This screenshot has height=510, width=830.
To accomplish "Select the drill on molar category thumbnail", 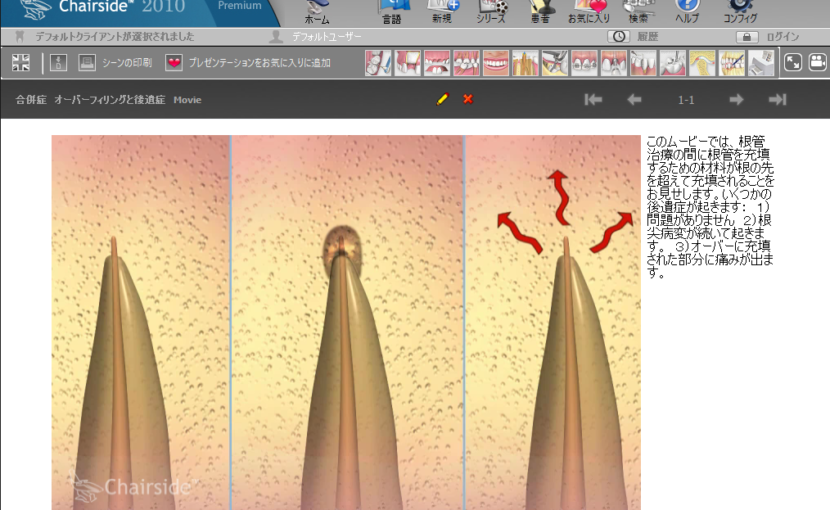I will (x=672, y=63).
